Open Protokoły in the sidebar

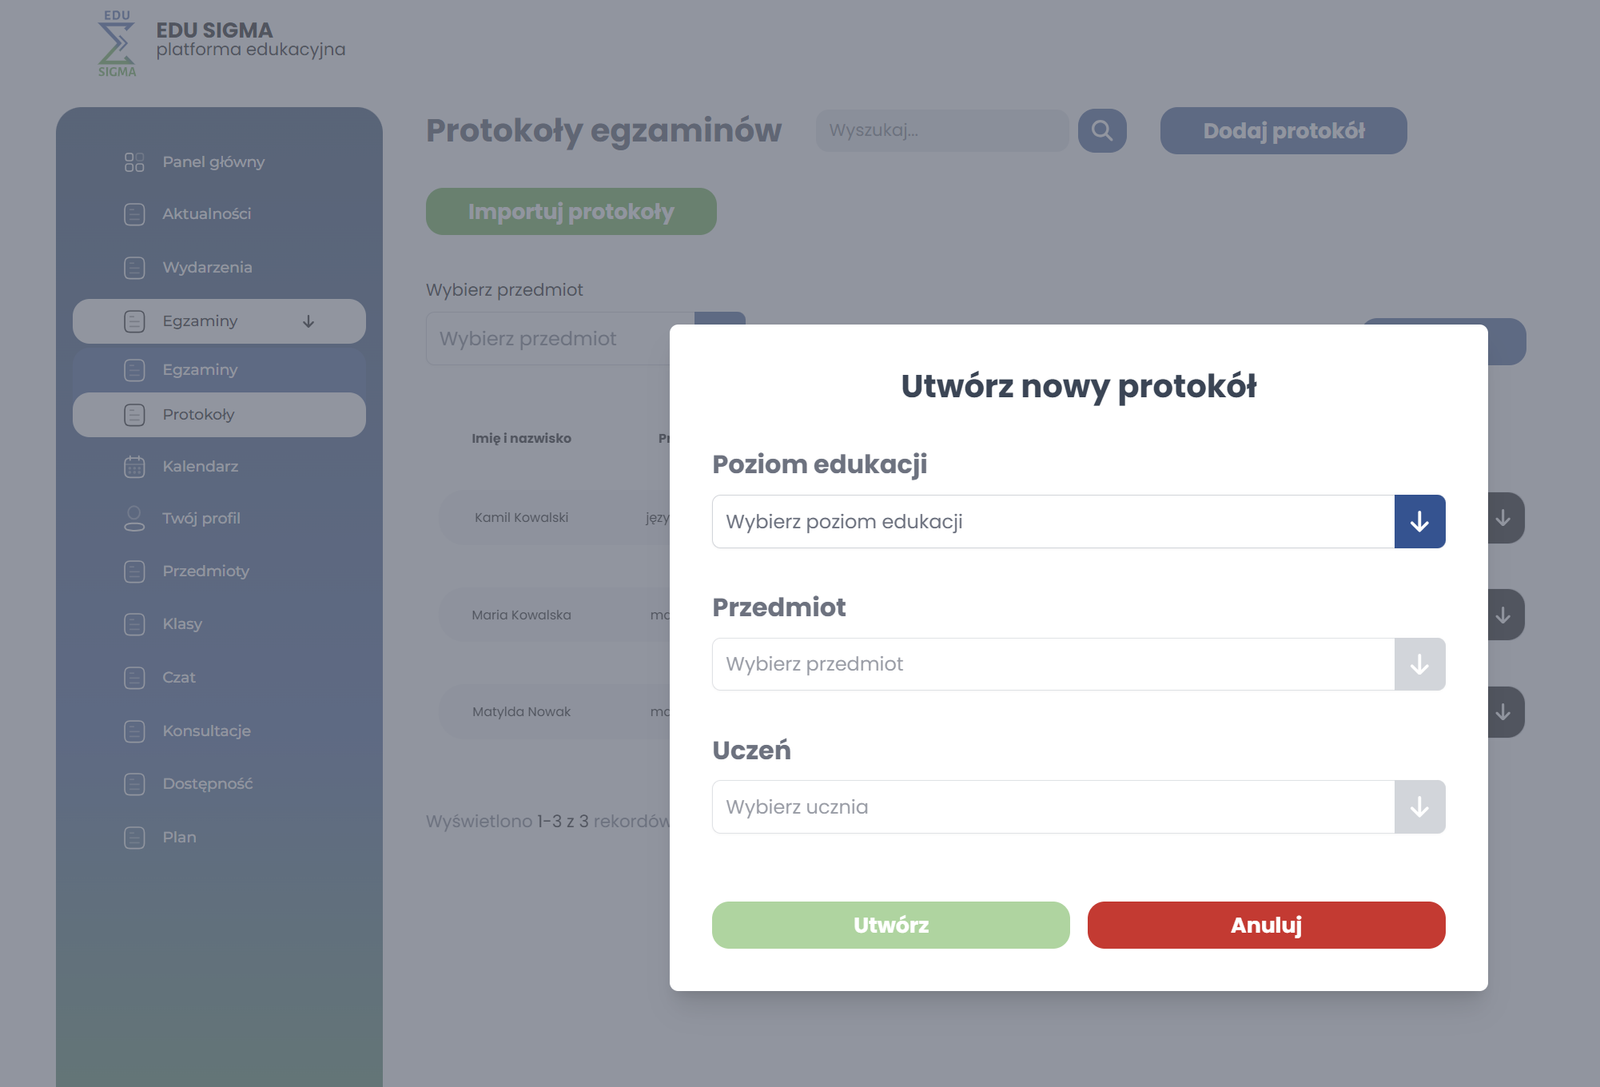pos(198,415)
